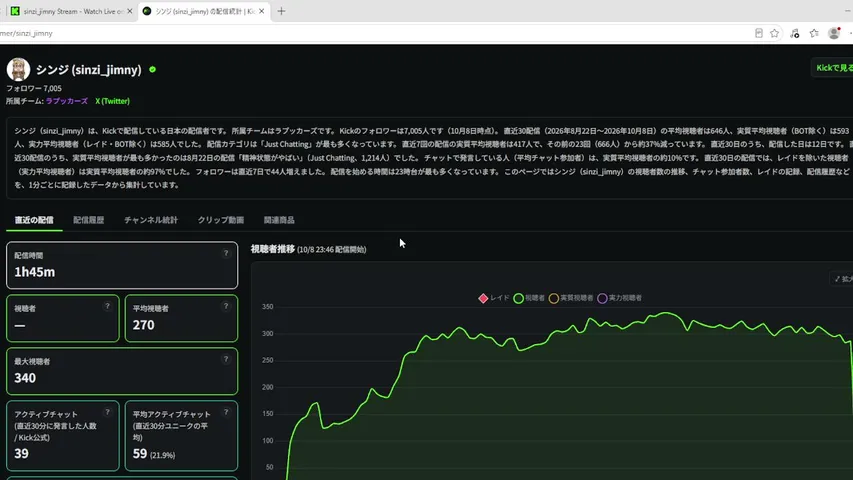Click the シンジ streamer avatar image

pos(18,70)
